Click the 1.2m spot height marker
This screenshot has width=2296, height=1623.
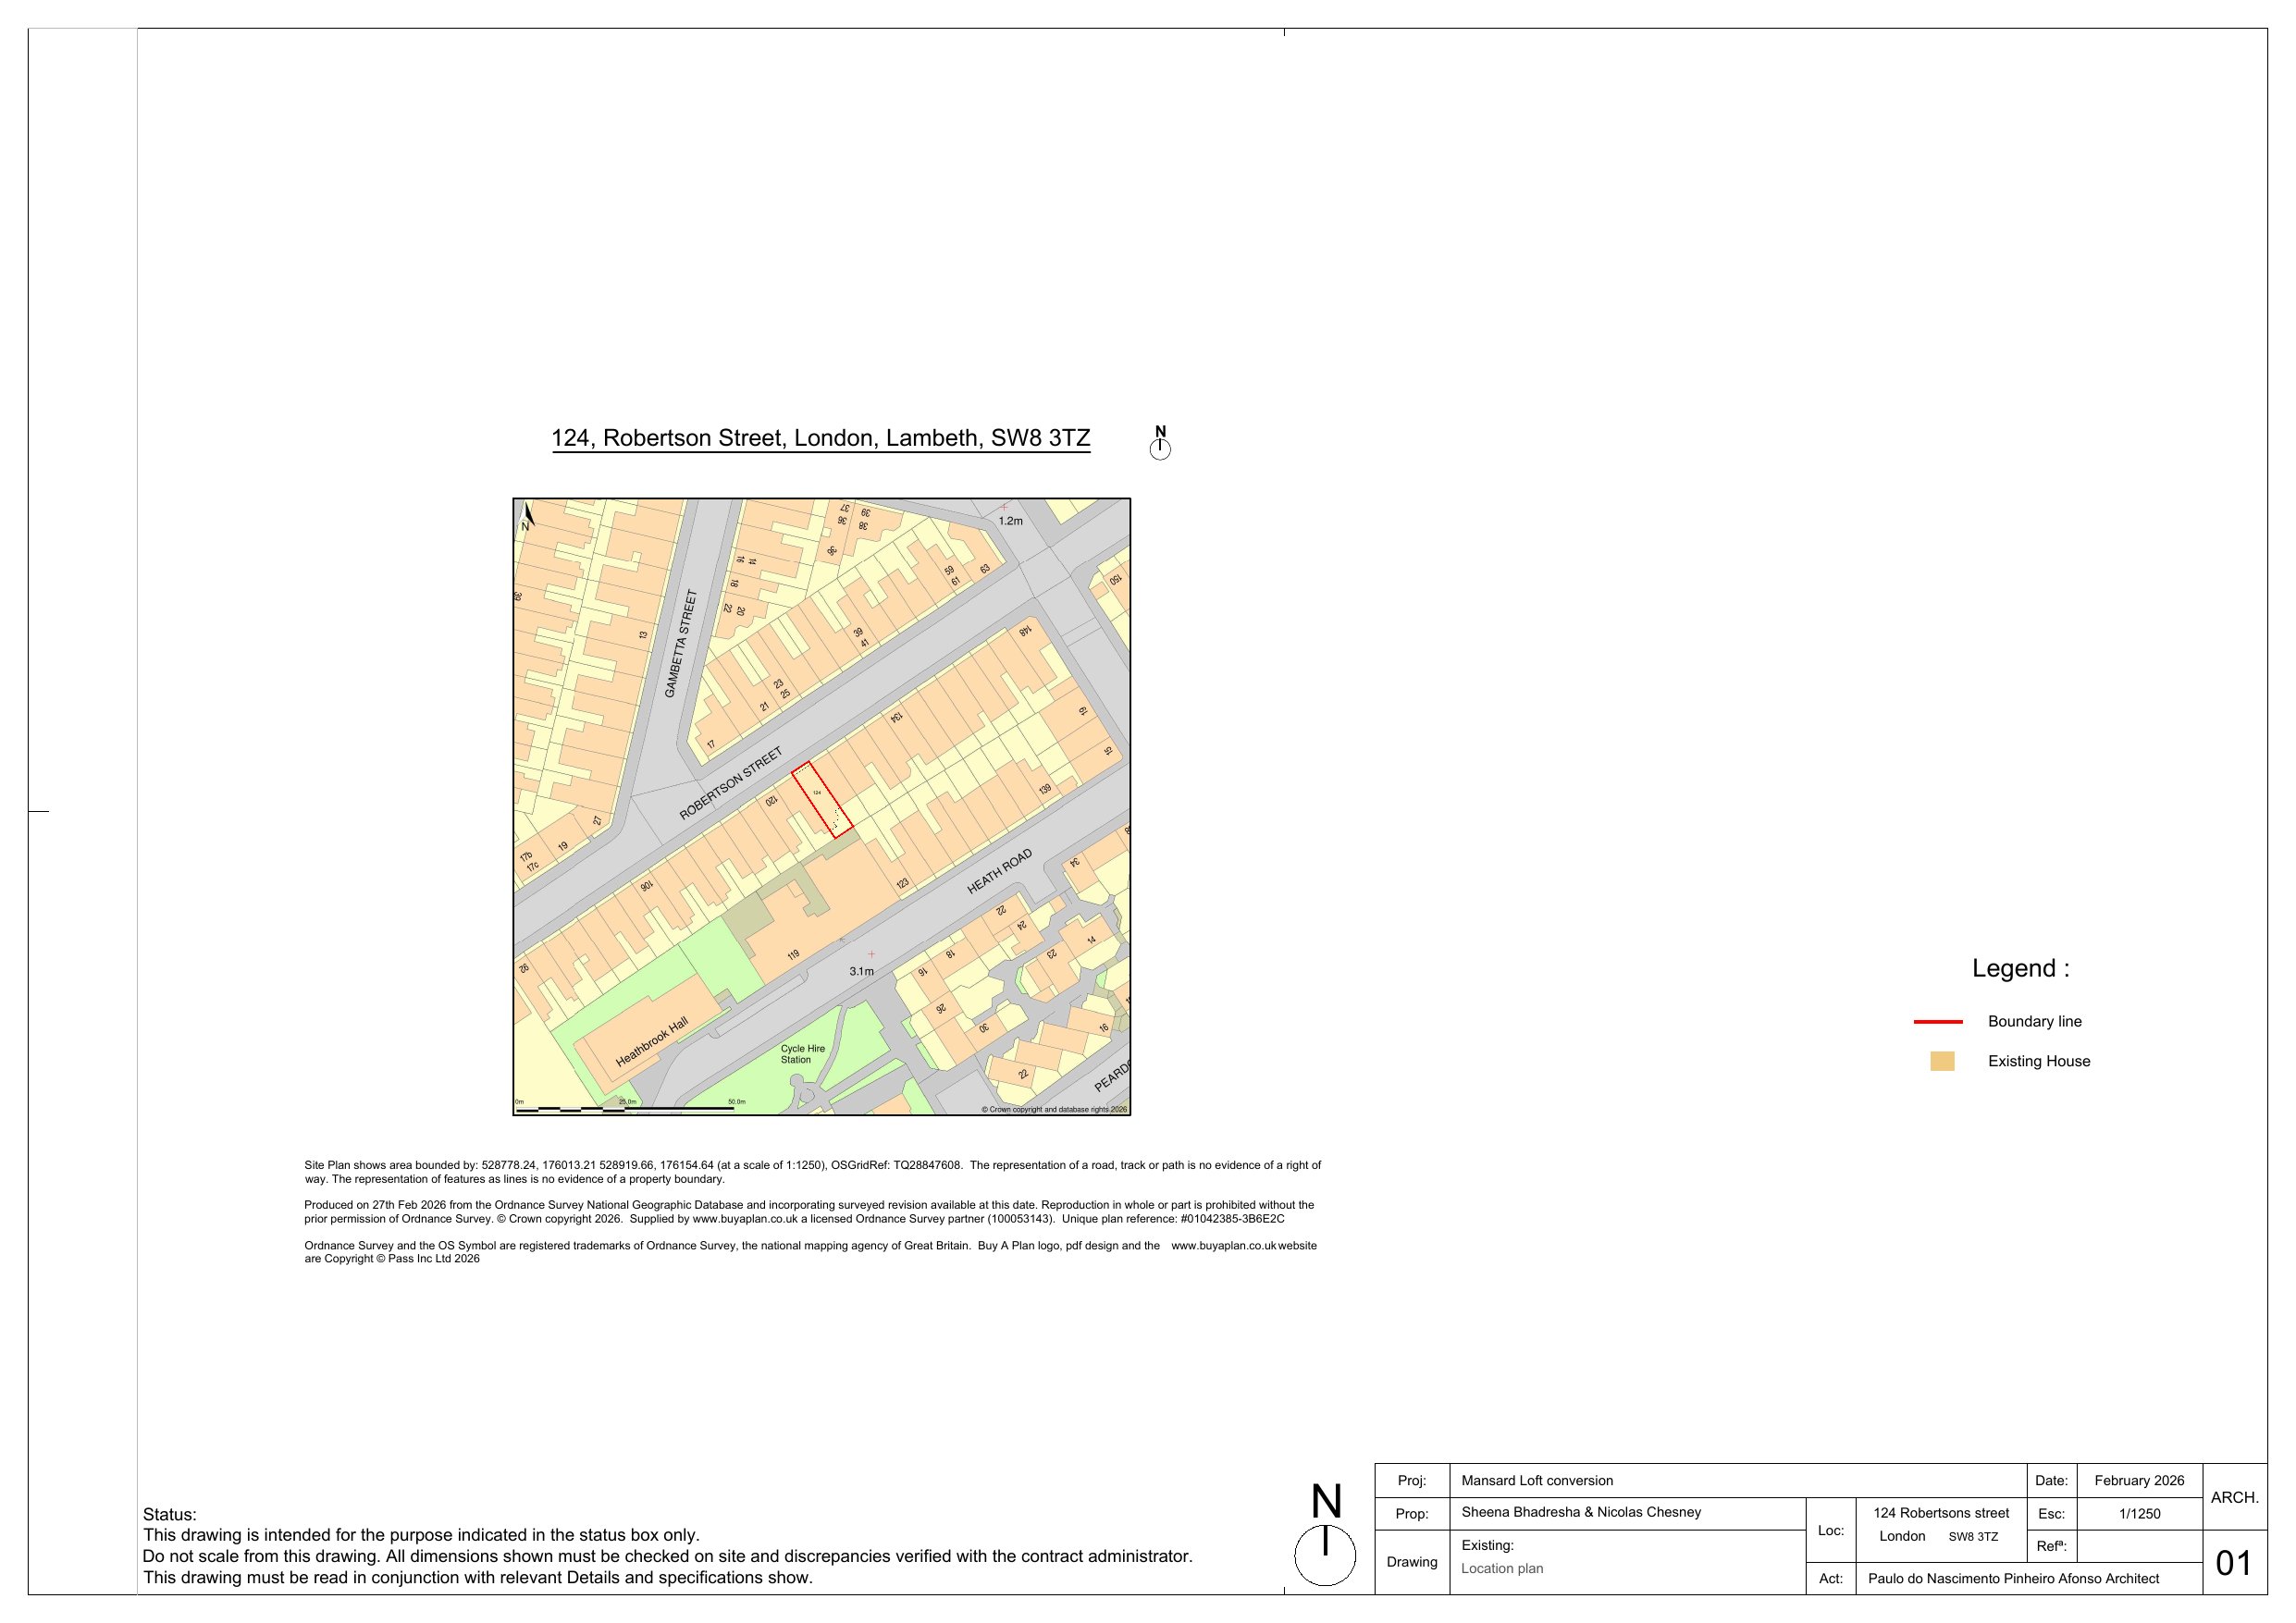[1004, 508]
